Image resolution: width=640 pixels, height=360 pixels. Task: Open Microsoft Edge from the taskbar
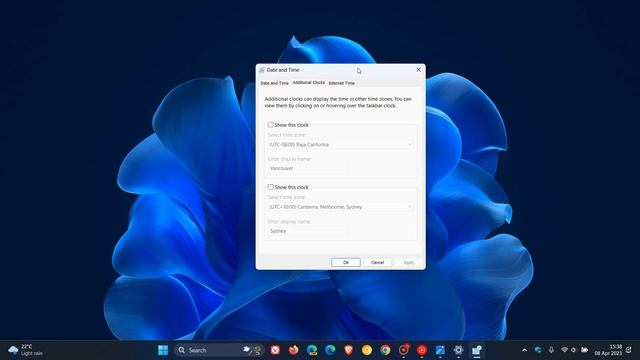point(330,350)
